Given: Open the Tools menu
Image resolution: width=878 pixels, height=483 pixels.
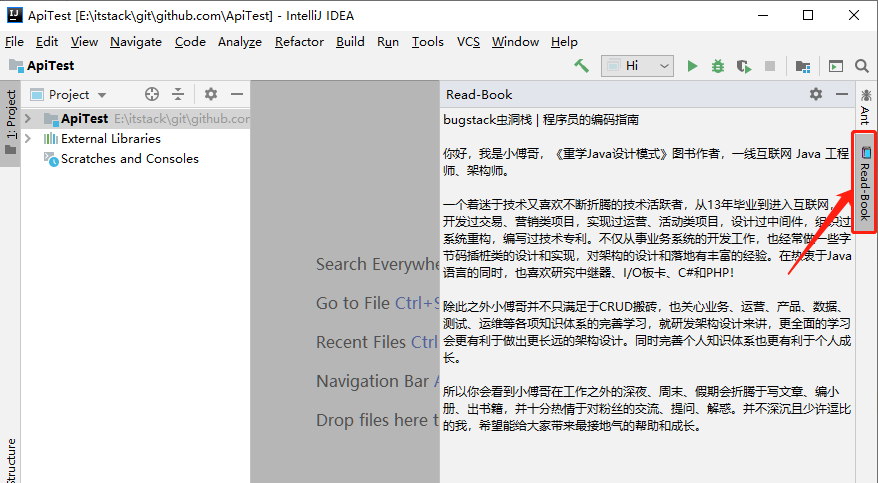Looking at the screenshot, I should click(427, 41).
